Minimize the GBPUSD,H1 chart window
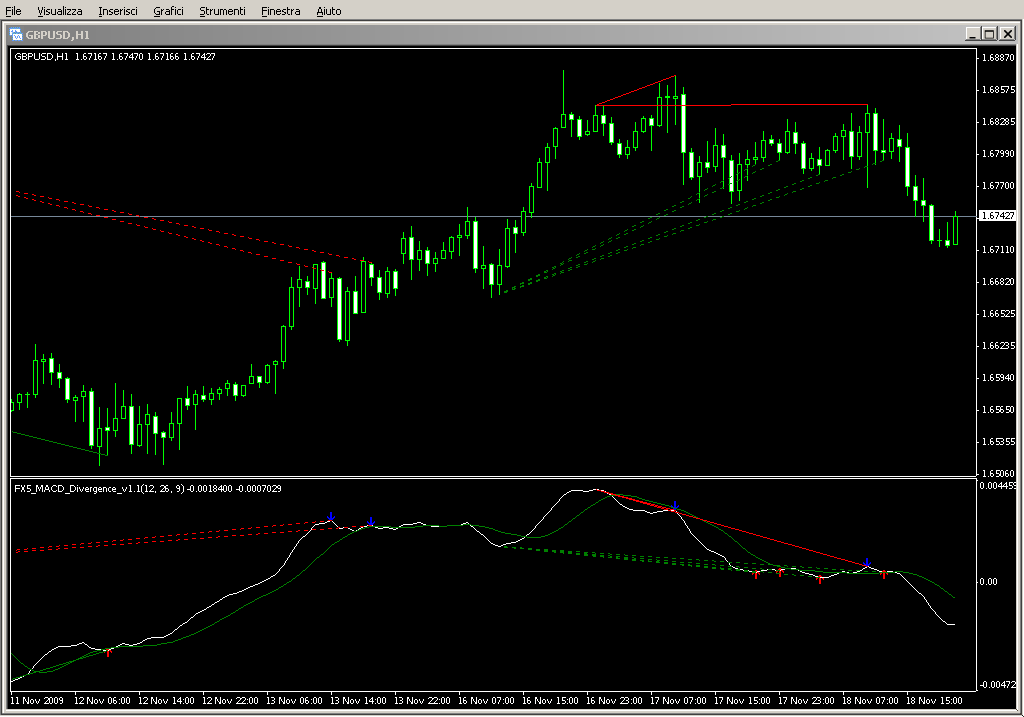 pos(972,34)
